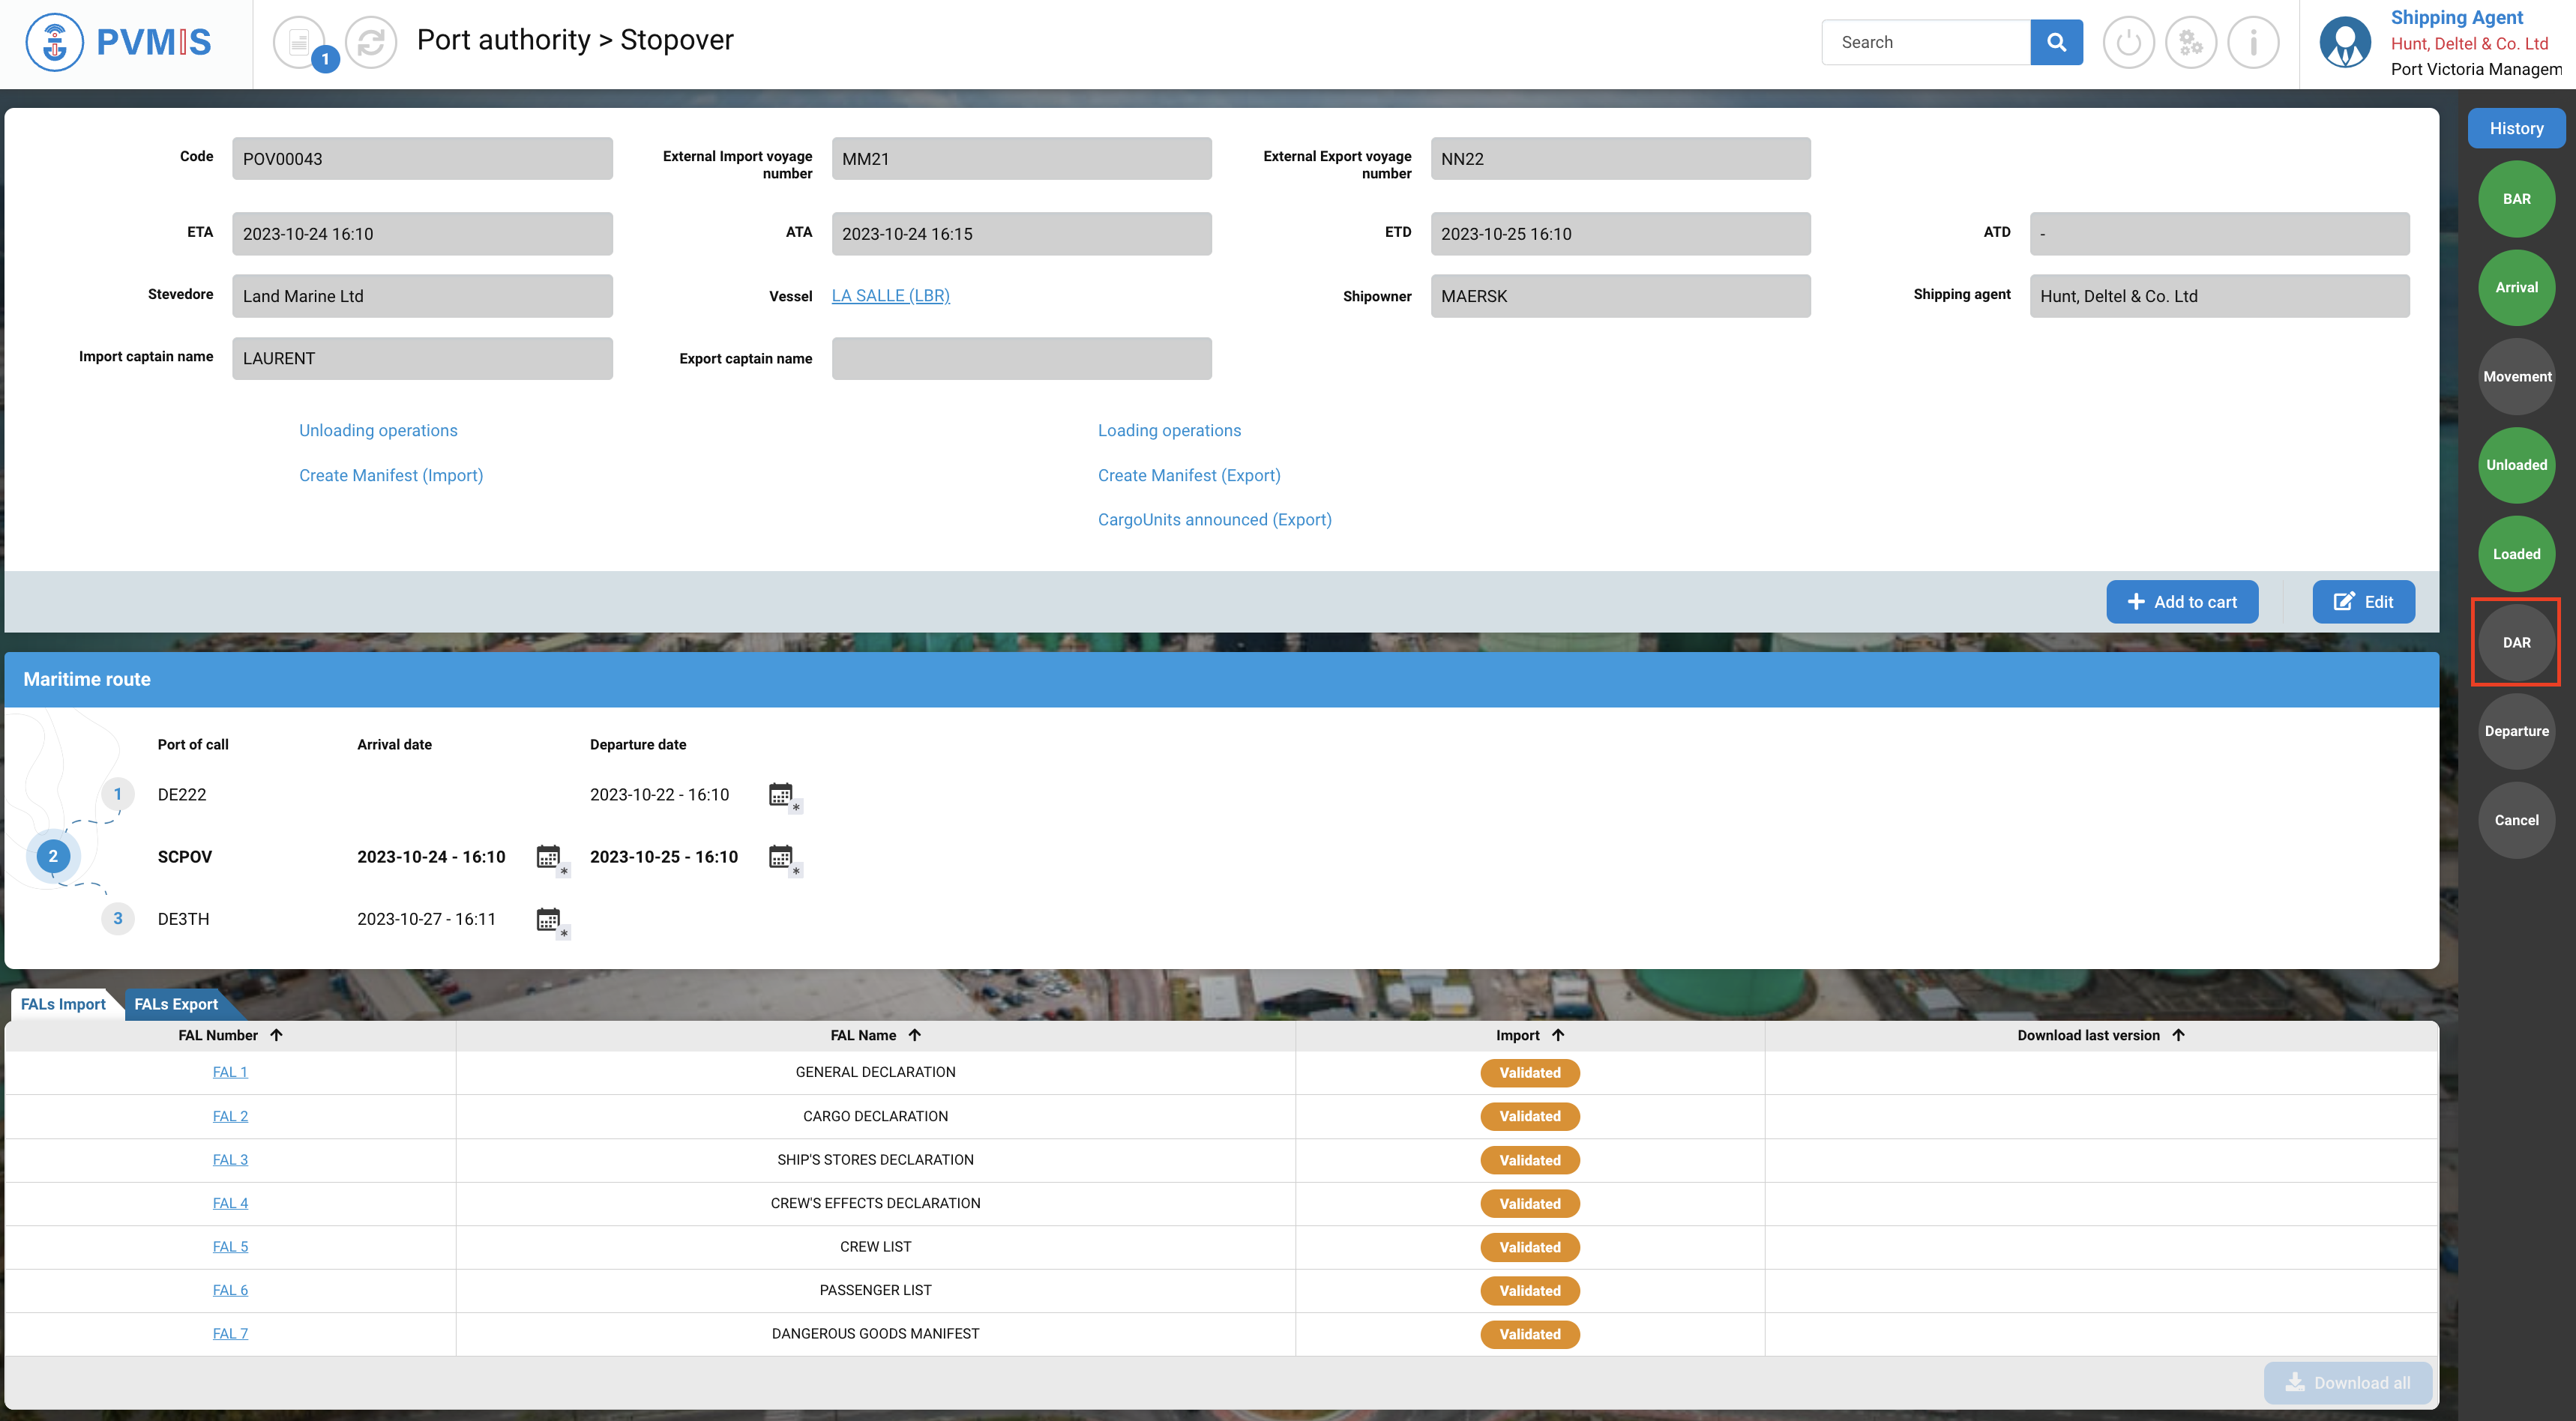Open the LA SALLE (LBR) vessel link

coord(890,296)
